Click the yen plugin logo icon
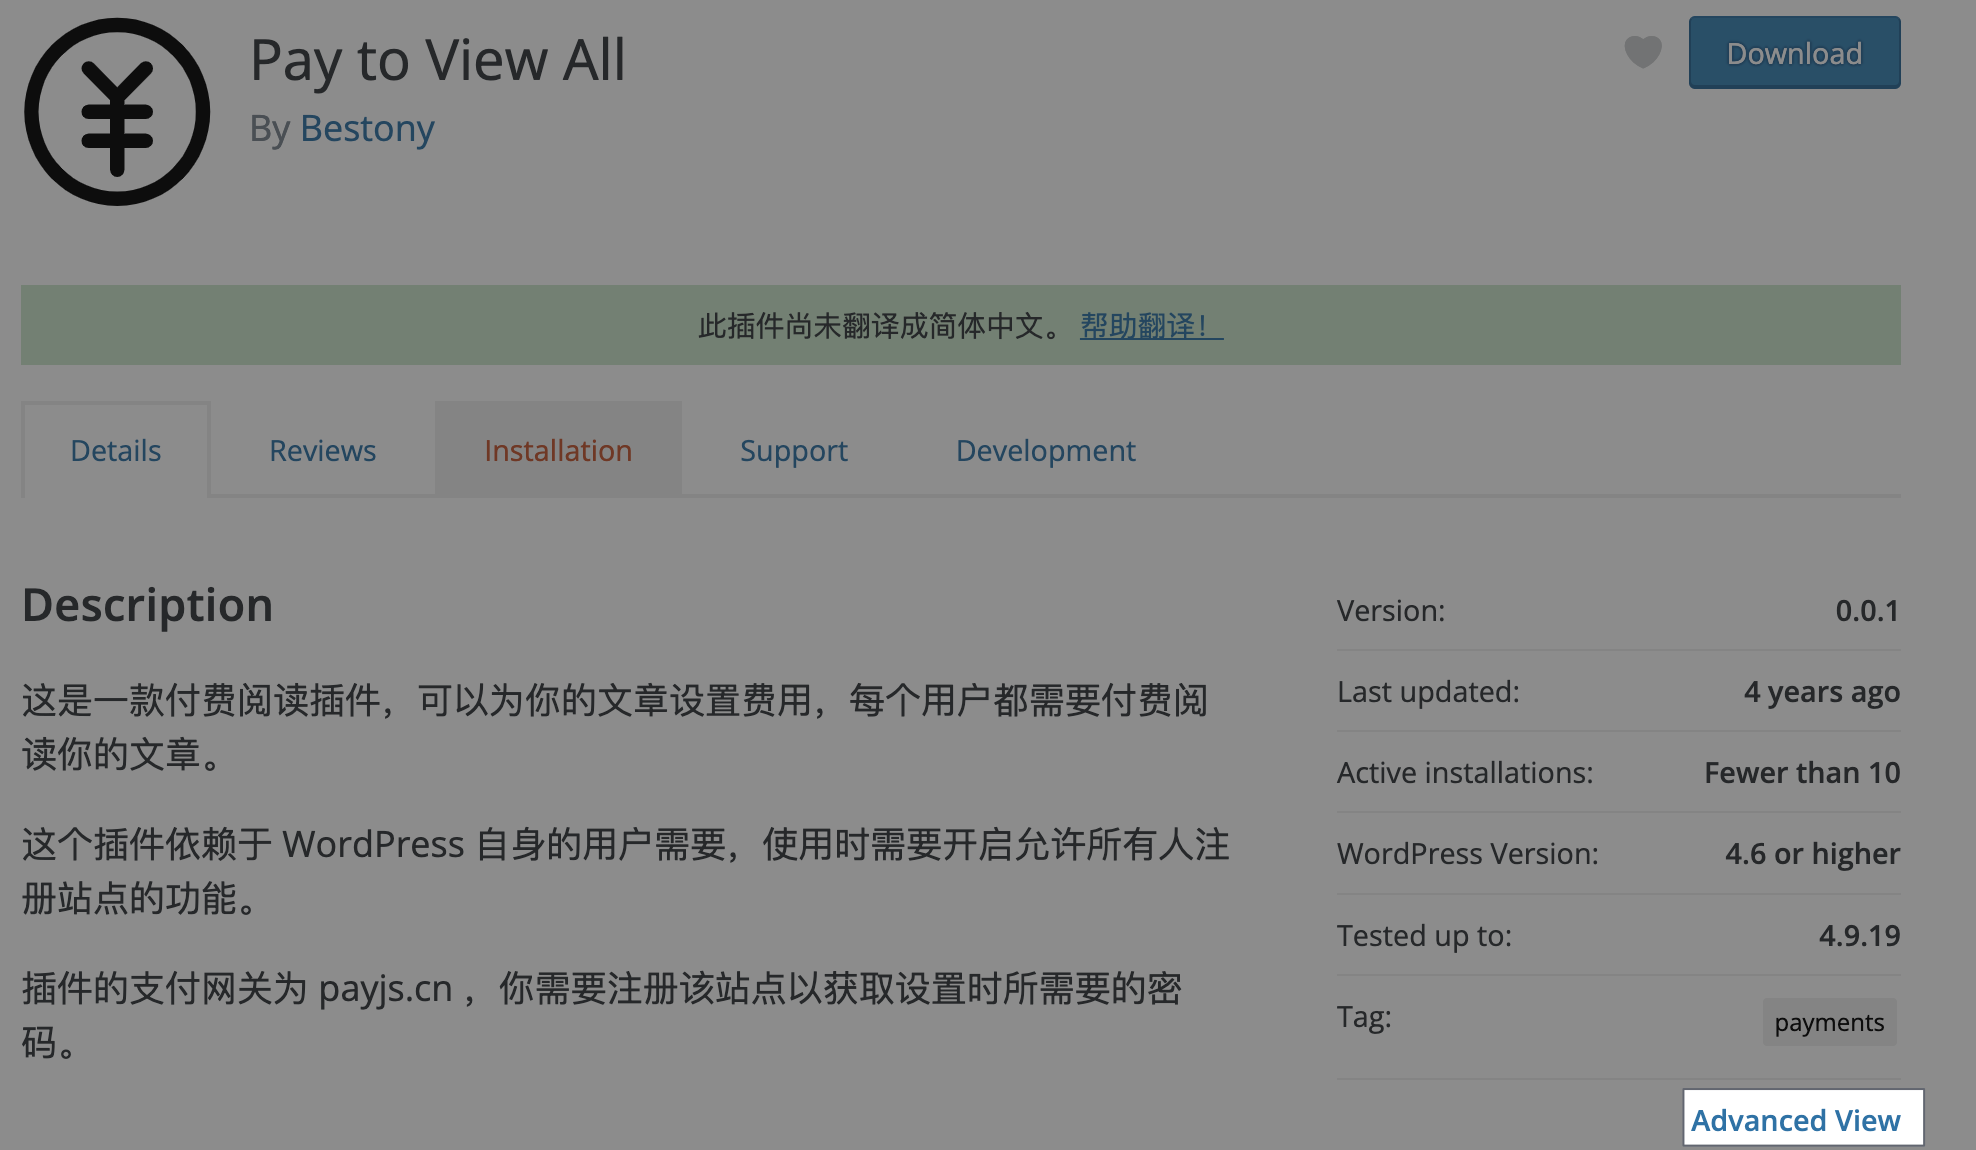Viewport: 1976px width, 1150px height. [x=117, y=112]
